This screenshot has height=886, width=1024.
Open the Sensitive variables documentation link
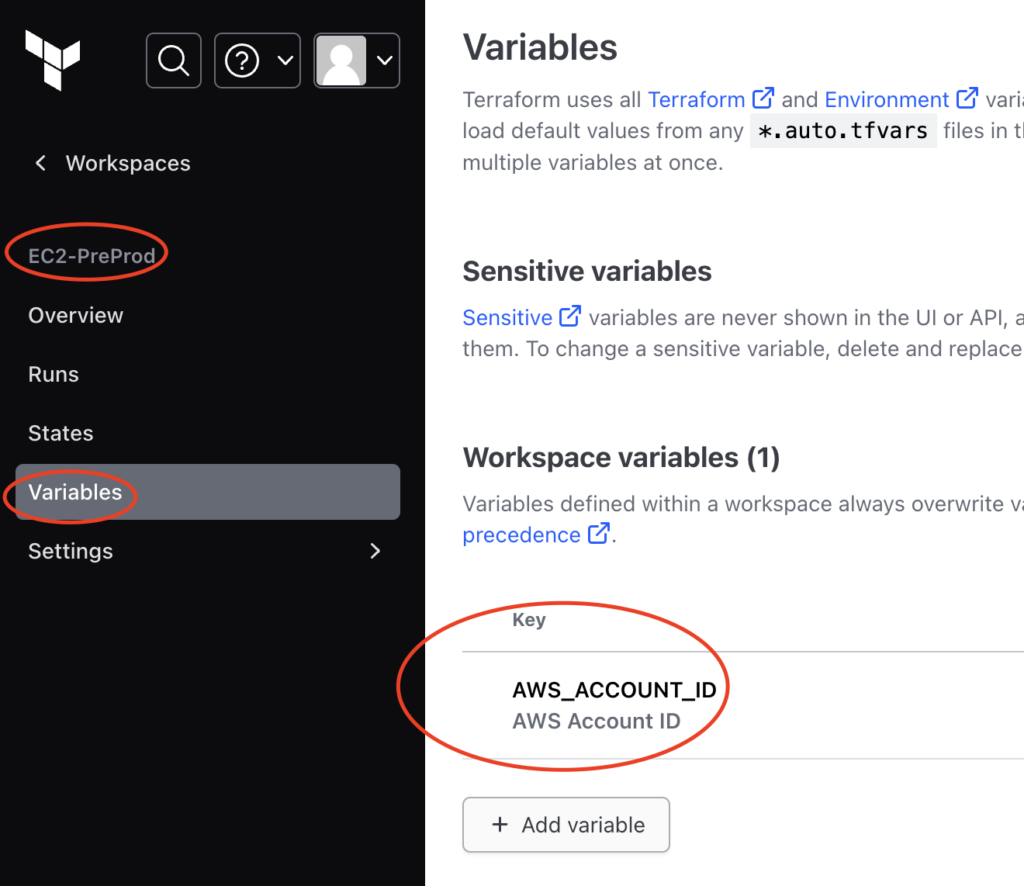click(x=507, y=317)
